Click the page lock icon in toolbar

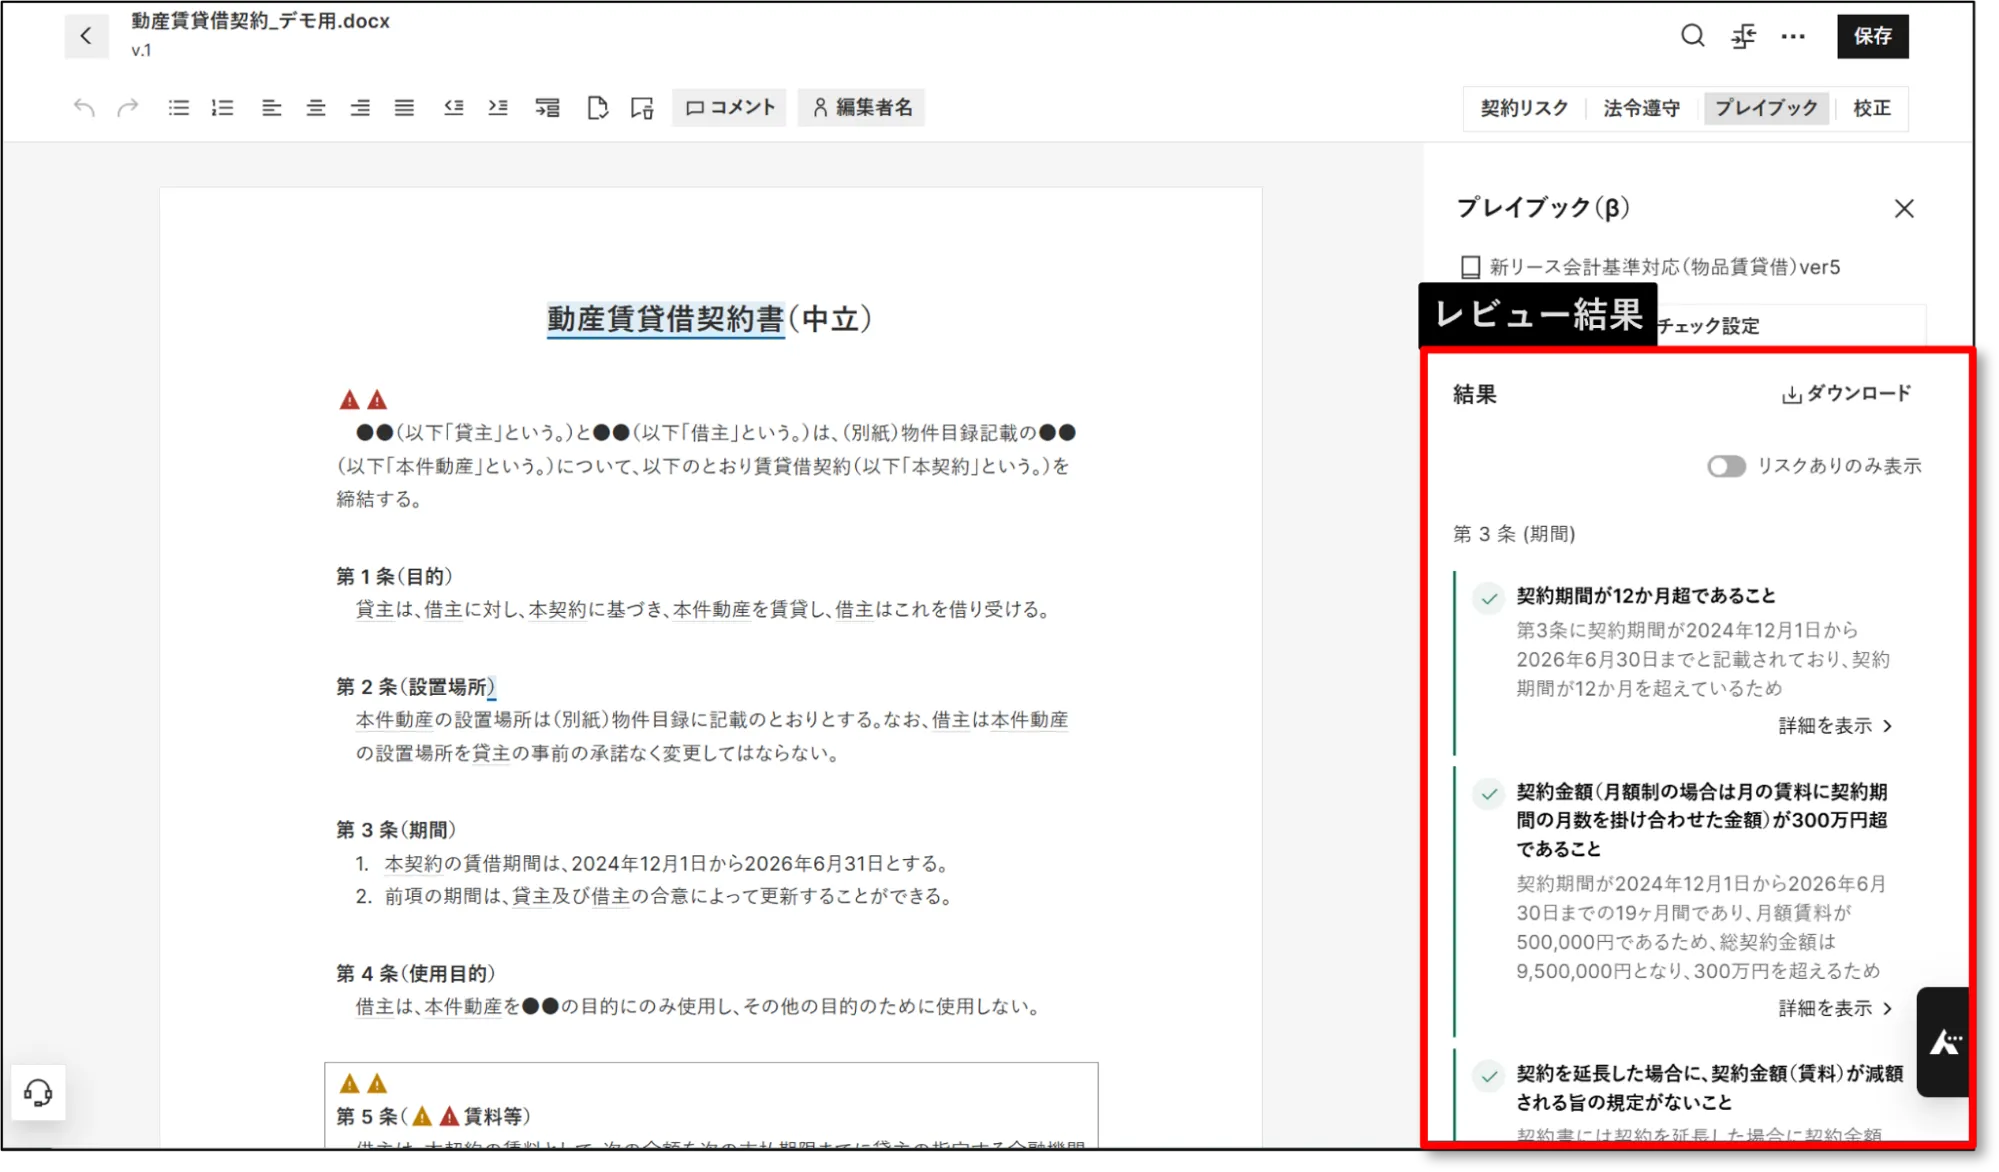point(642,107)
